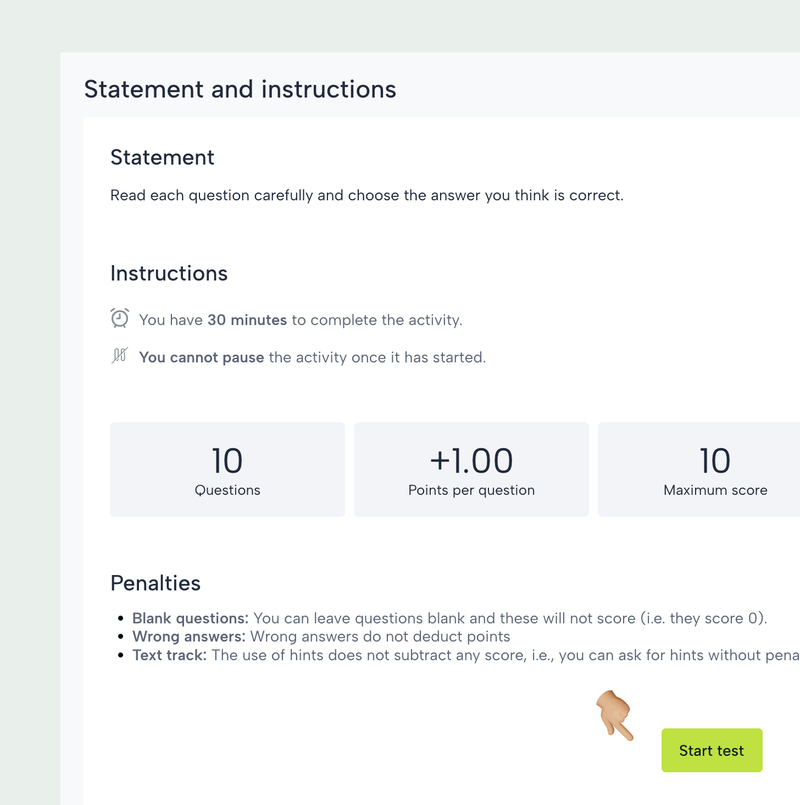
Task: Click the 'Read each question carefully' sentence
Action: coord(366,195)
